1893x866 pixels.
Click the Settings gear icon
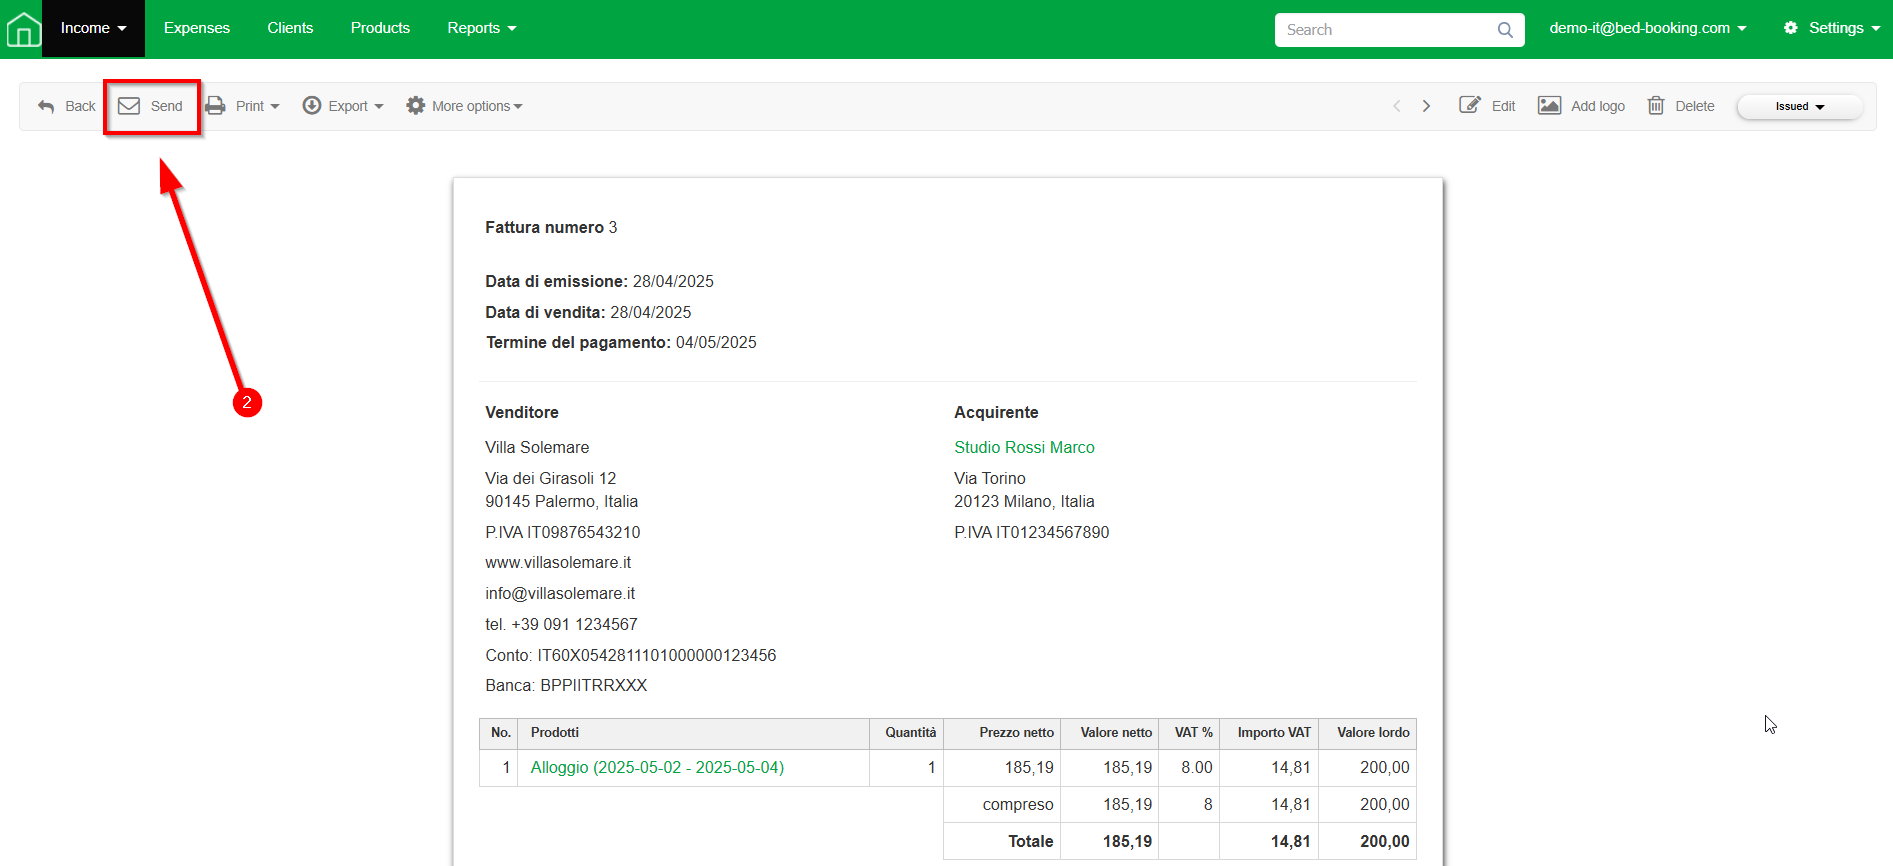(x=1791, y=28)
